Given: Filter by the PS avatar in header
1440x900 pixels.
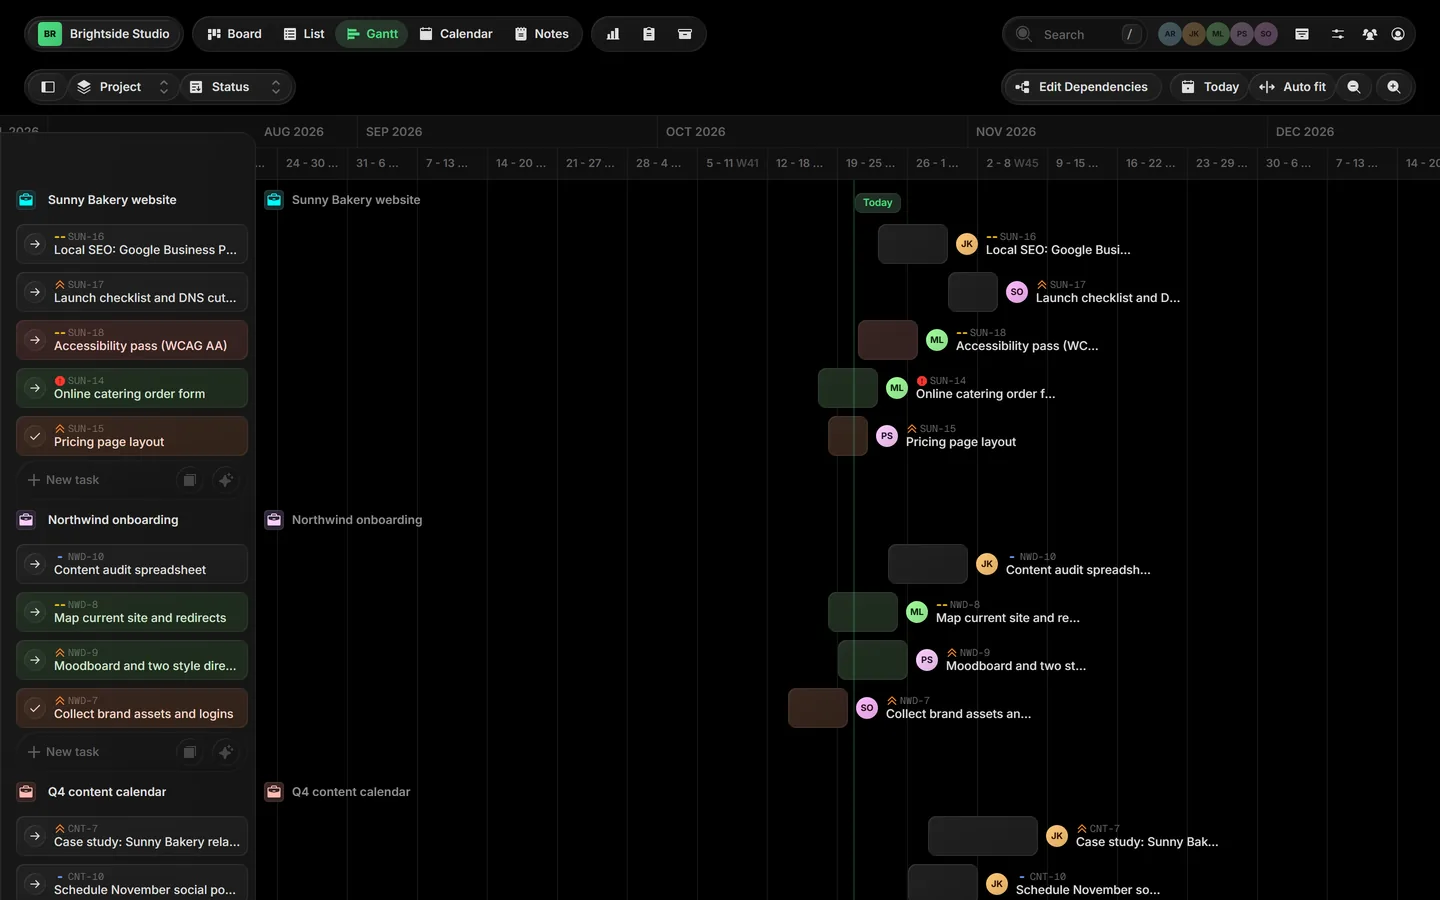Looking at the screenshot, I should pos(1242,34).
